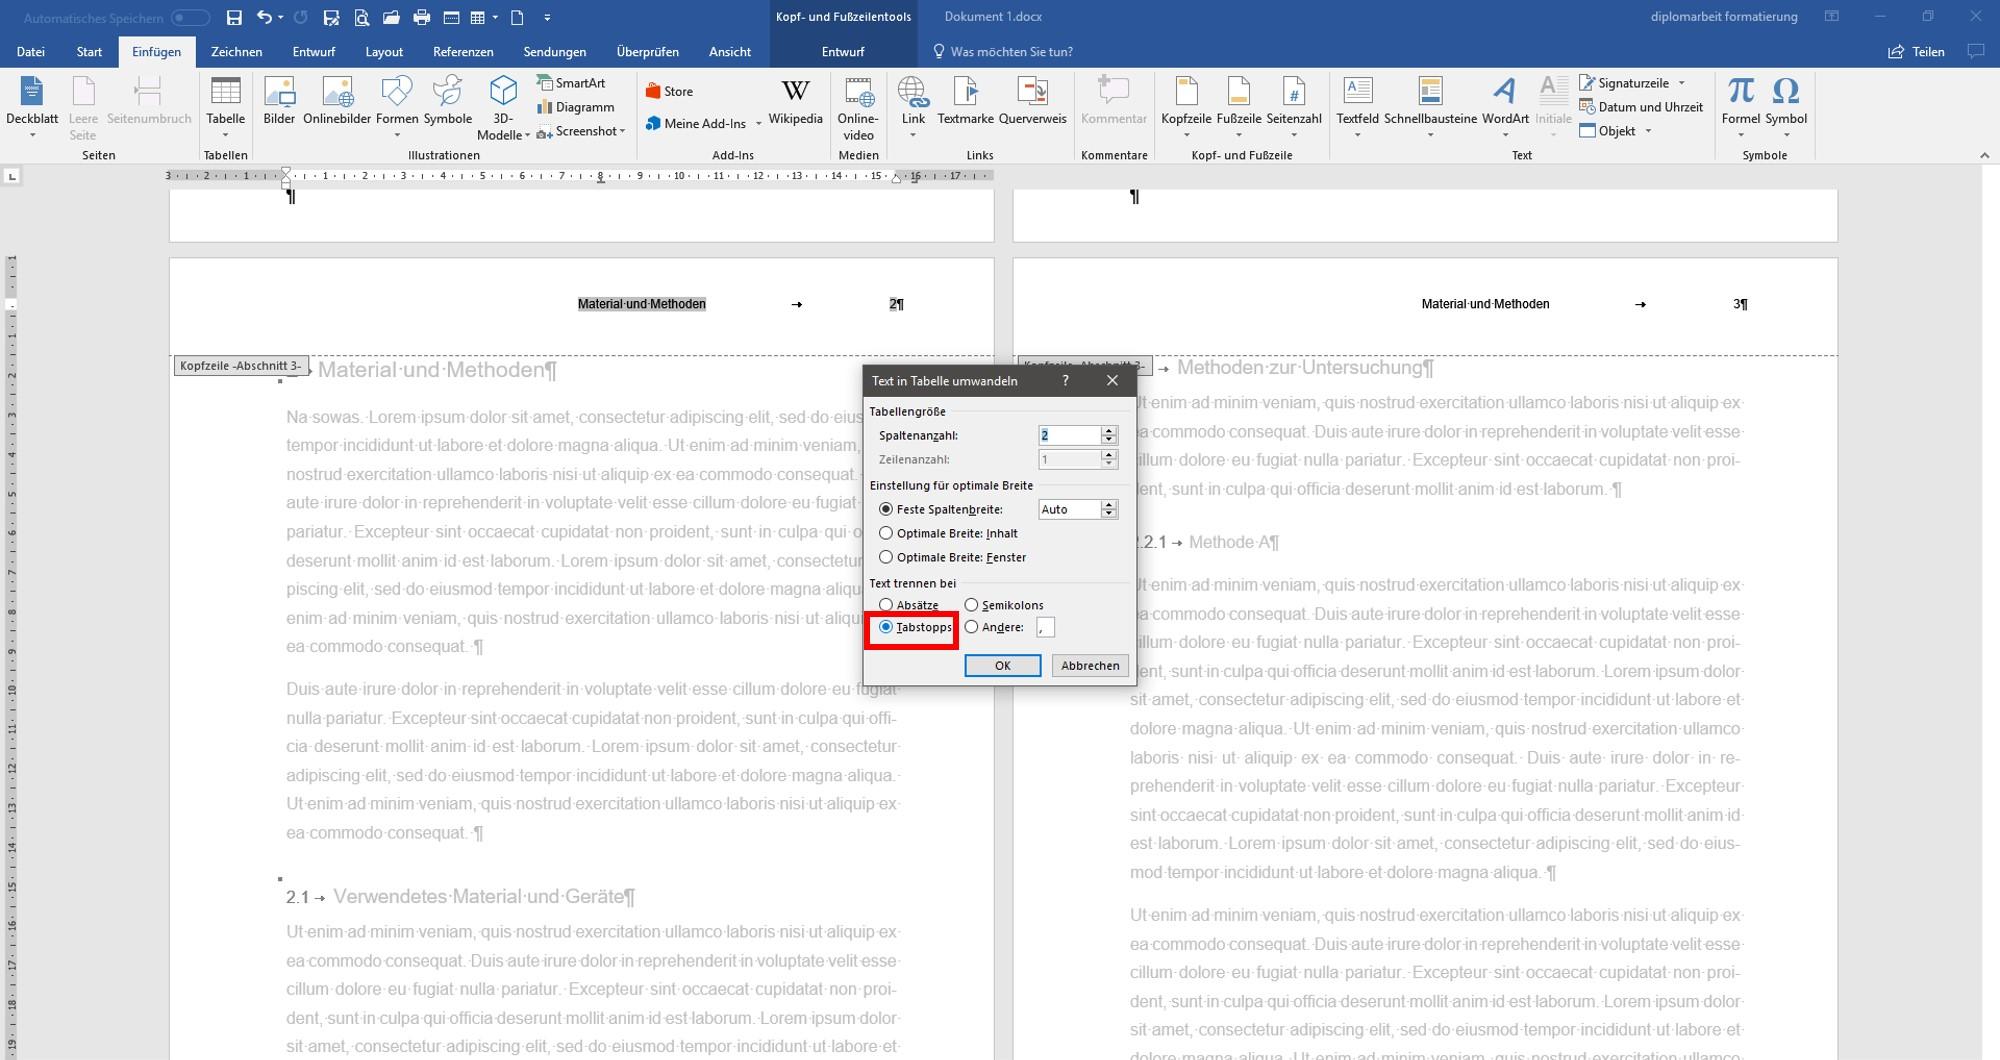Expand the Signaturzeile dropdown arrow
Screen dimensions: 2000x1060
1681,83
